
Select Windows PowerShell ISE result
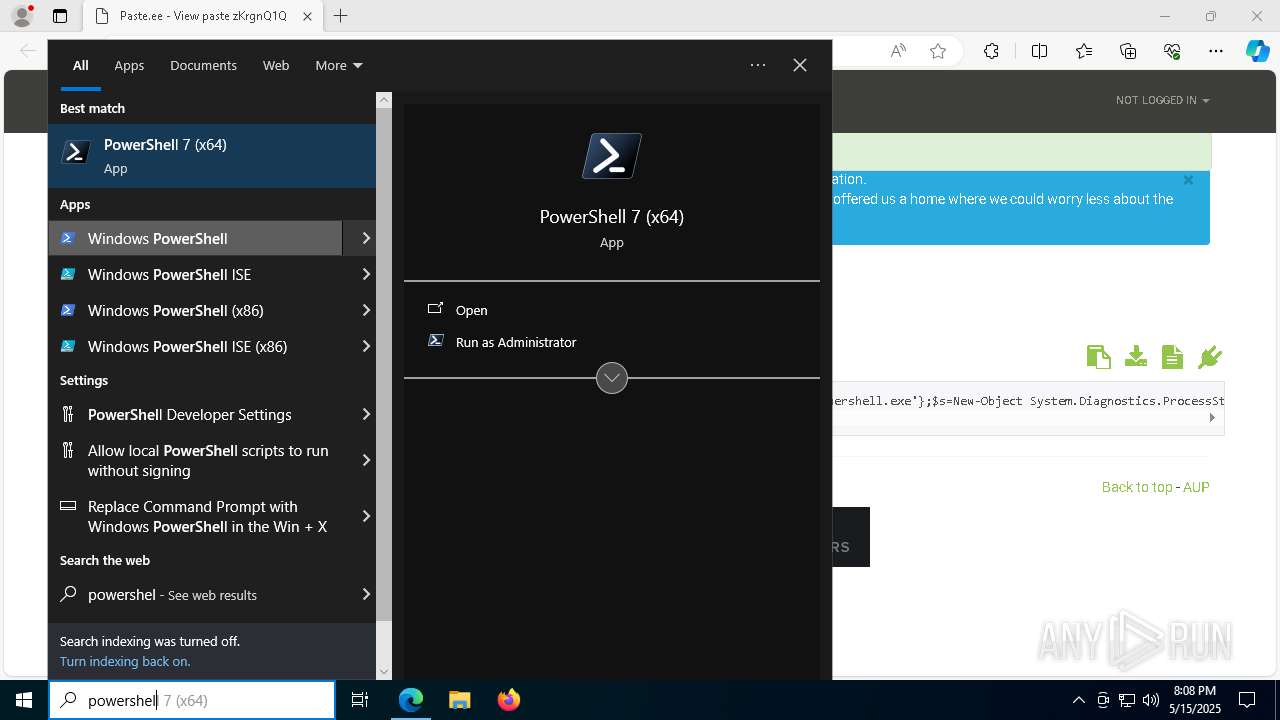pos(195,274)
